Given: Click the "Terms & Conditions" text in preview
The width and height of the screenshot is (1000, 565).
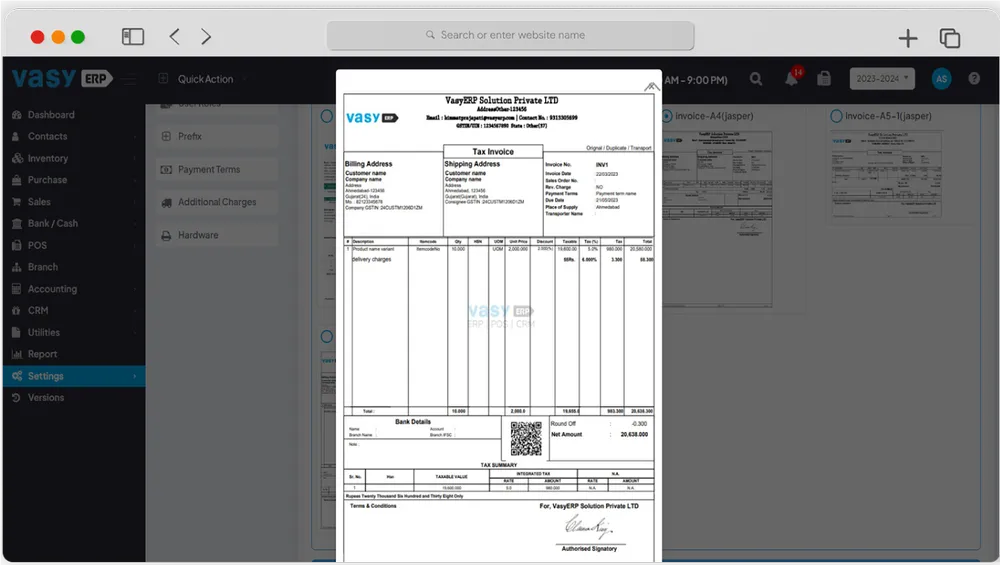Looking at the screenshot, I should tap(373, 506).
